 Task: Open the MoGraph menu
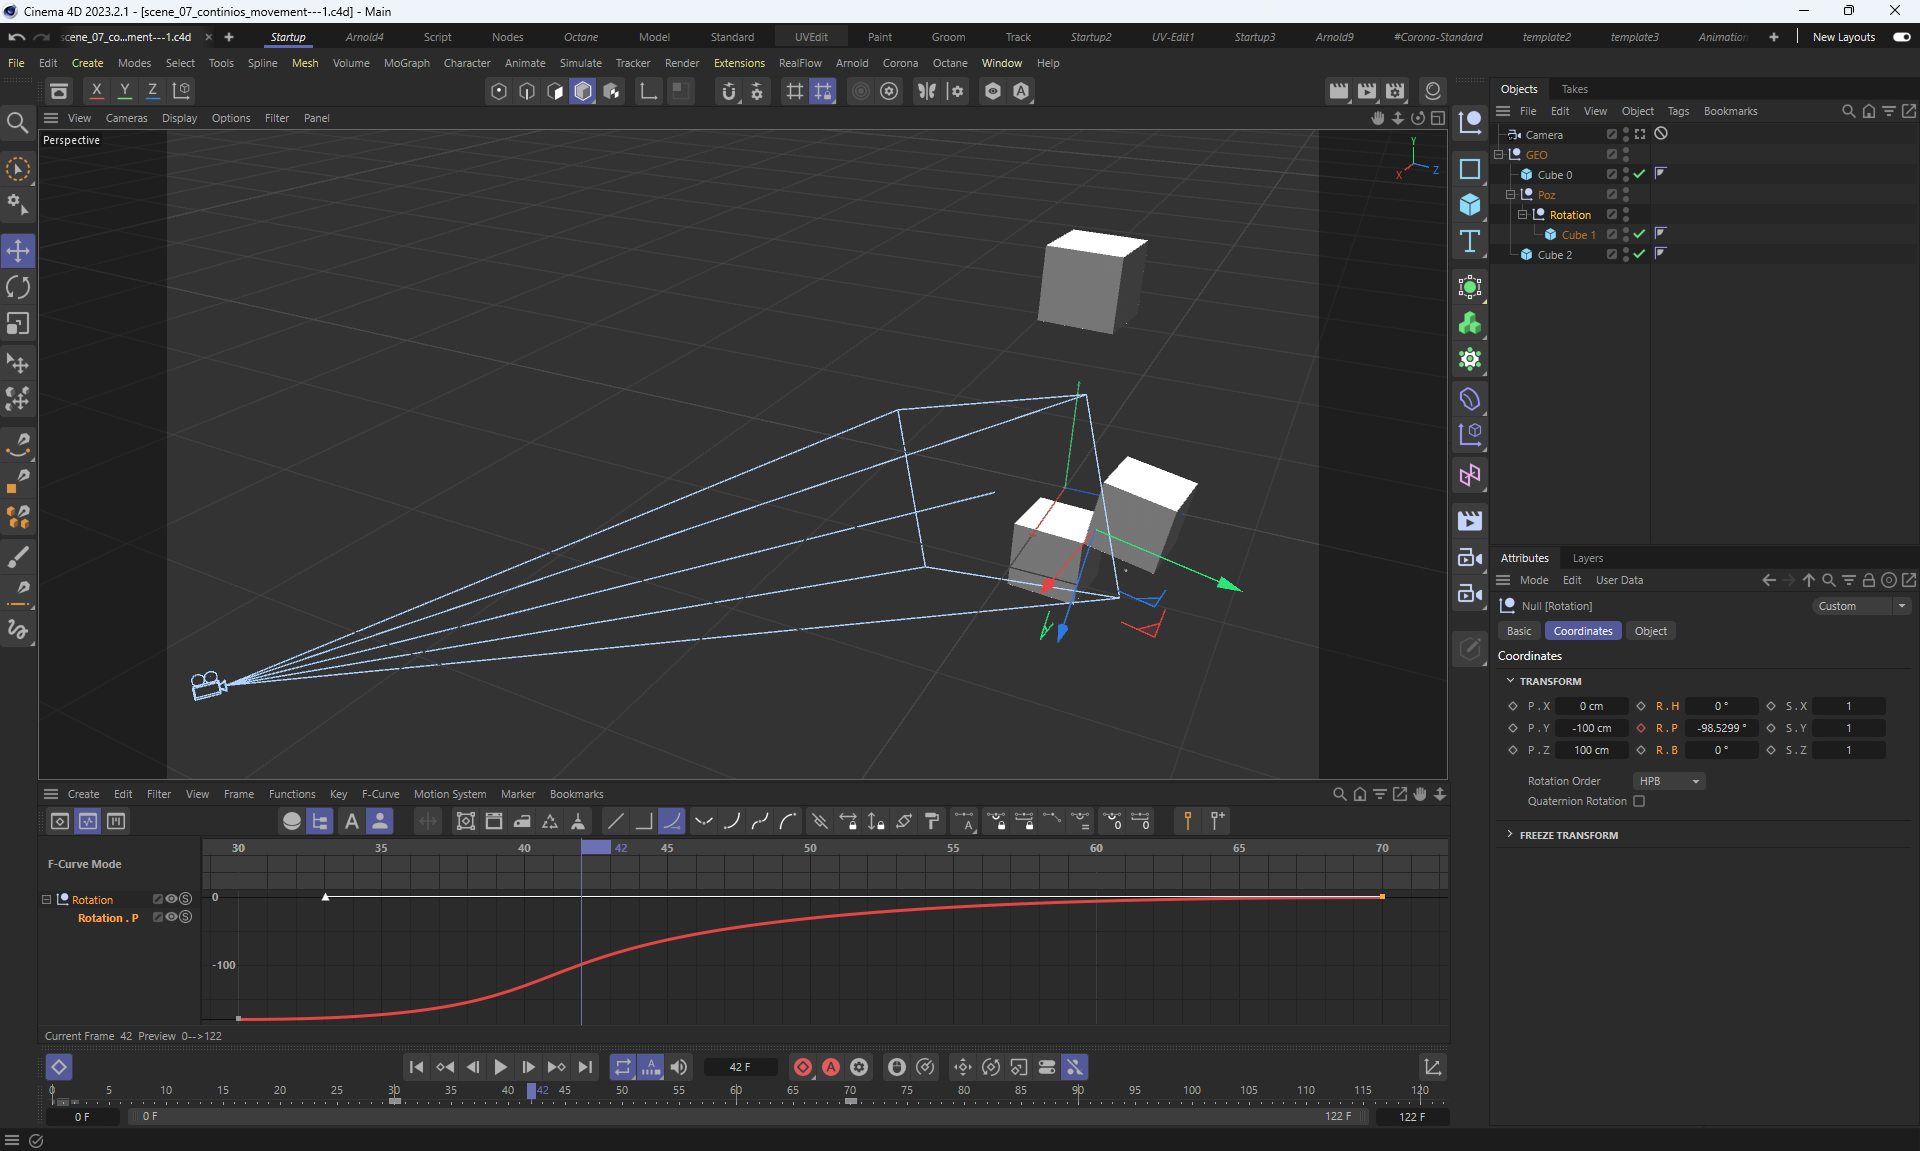pyautogui.click(x=406, y=63)
